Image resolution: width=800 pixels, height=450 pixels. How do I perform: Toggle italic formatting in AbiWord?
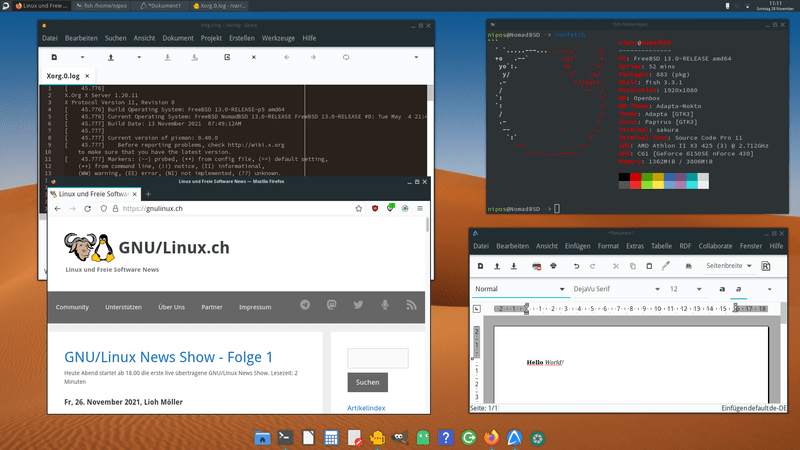coord(738,289)
